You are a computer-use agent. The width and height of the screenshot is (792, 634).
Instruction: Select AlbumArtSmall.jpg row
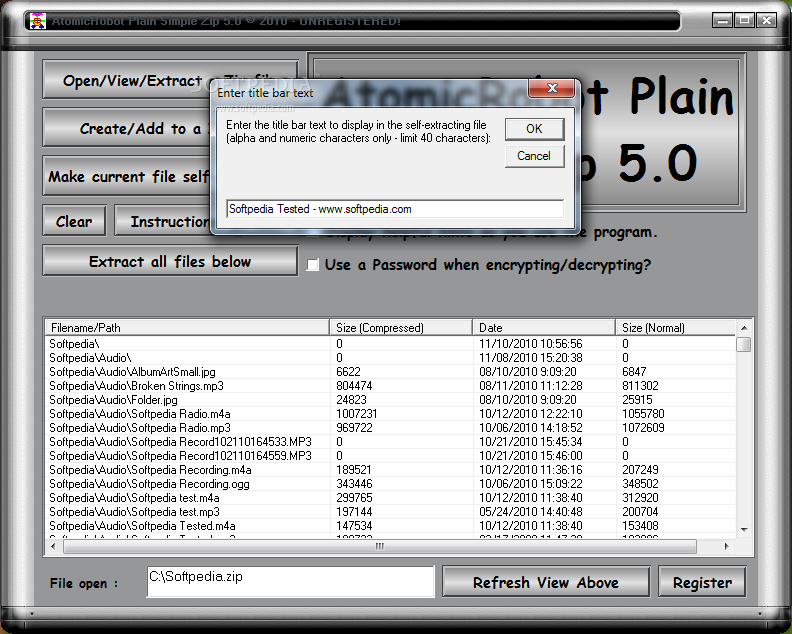pyautogui.click(x=390, y=372)
